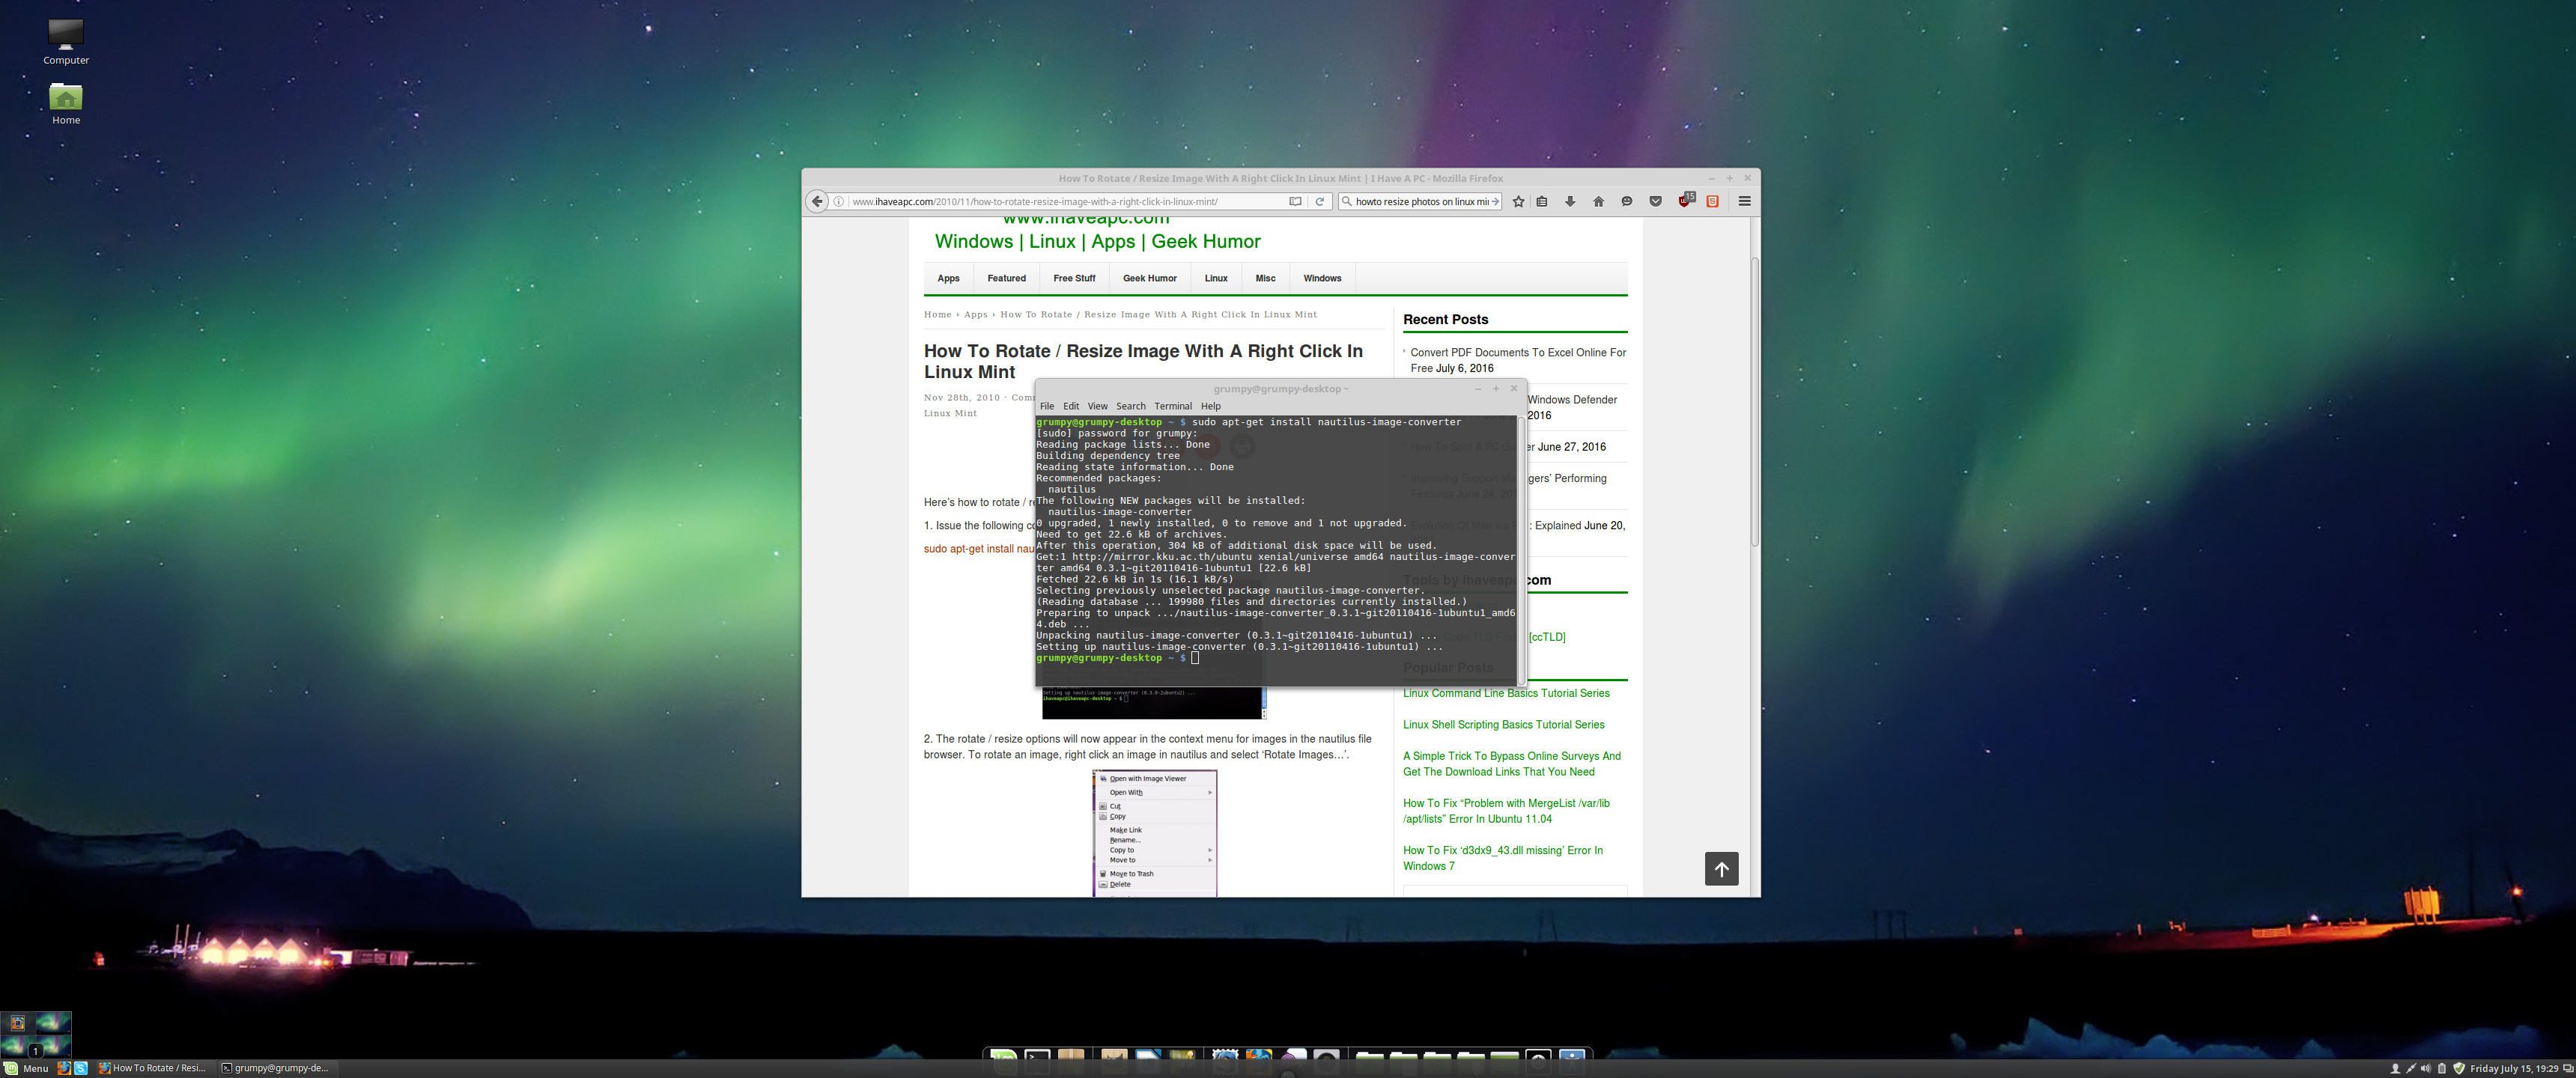
Task: Open Computer desktop icon
Action: pyautogui.click(x=66, y=42)
